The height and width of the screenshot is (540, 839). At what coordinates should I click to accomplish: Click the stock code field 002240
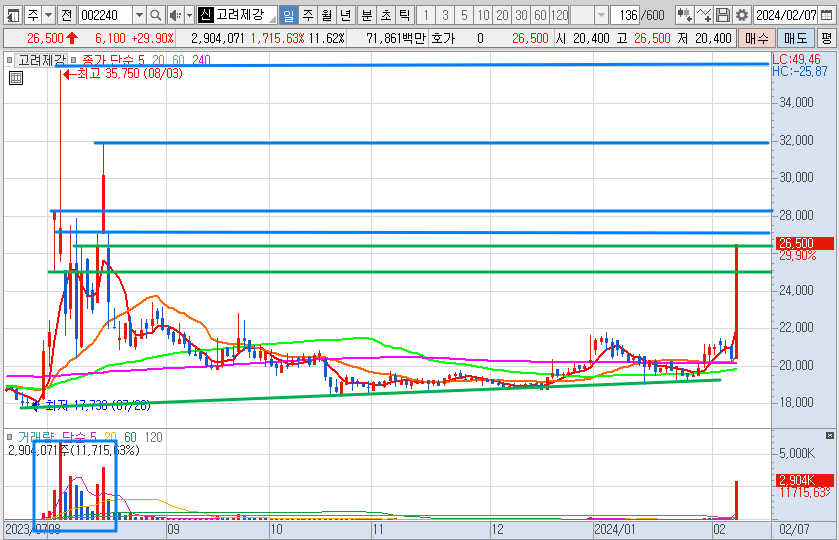coord(105,15)
